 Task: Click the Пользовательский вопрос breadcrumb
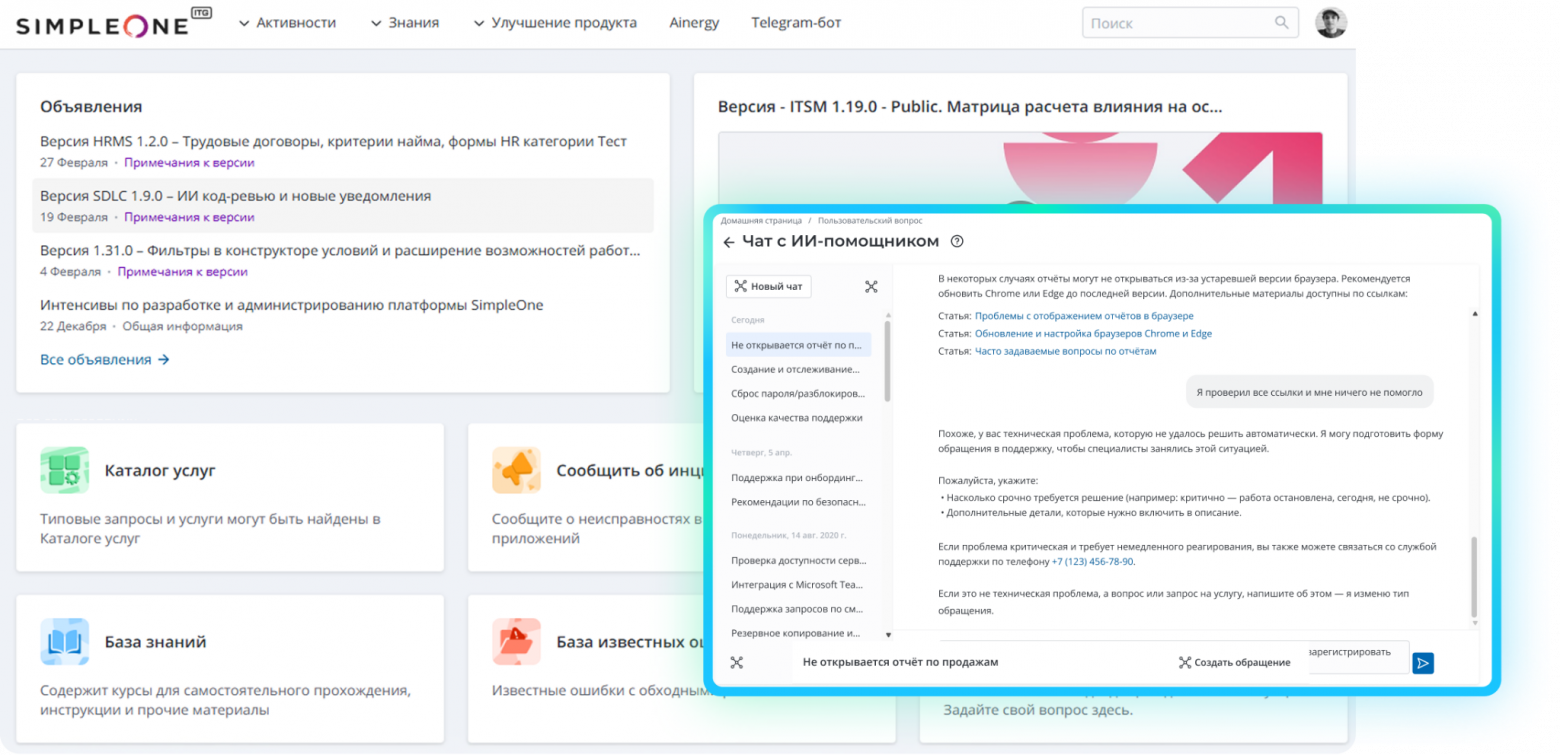(x=870, y=220)
